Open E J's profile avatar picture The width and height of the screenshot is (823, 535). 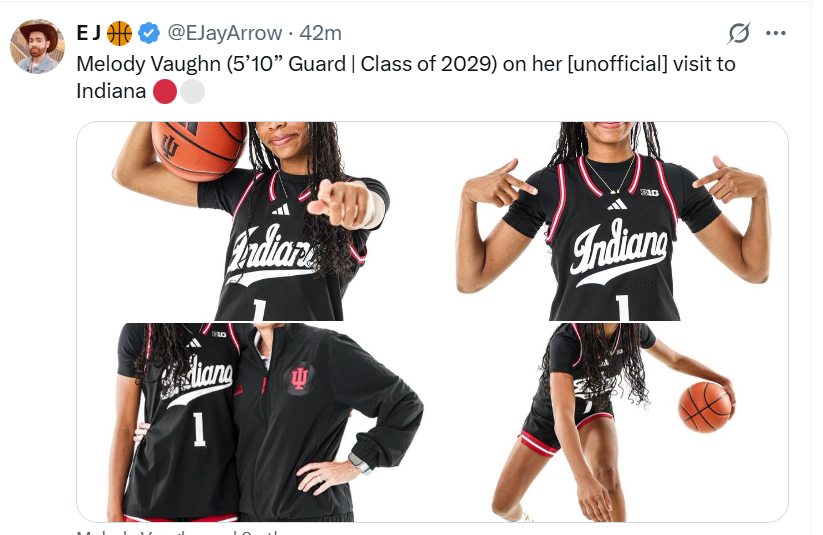point(37,47)
